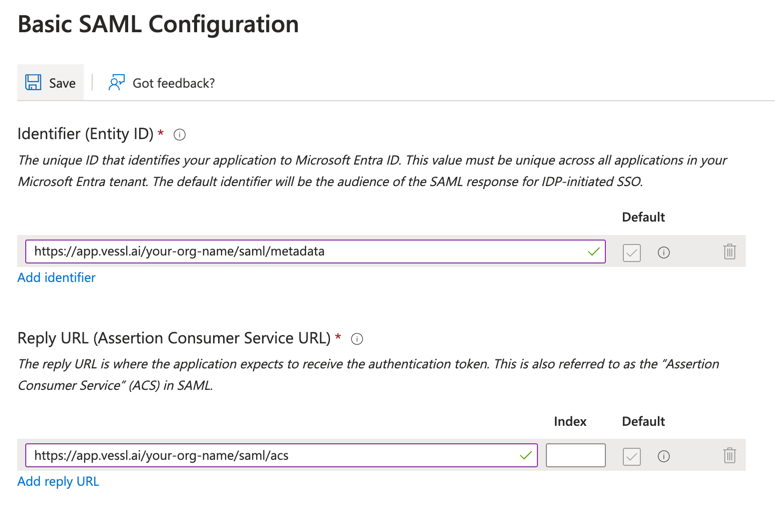Click info icon next to reply URL Default checkbox

(x=664, y=456)
